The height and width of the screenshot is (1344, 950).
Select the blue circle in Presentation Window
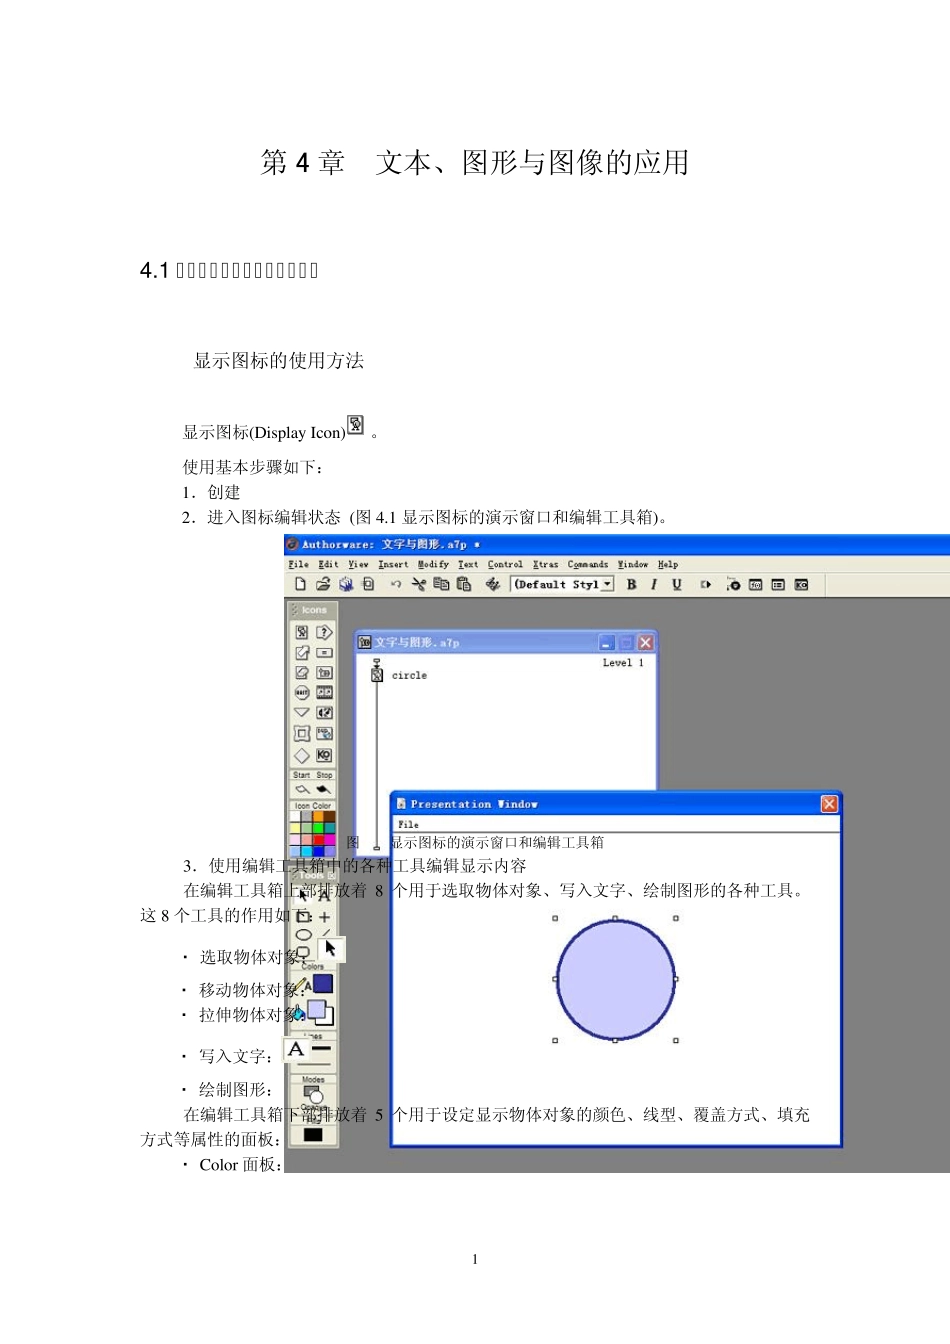click(615, 979)
